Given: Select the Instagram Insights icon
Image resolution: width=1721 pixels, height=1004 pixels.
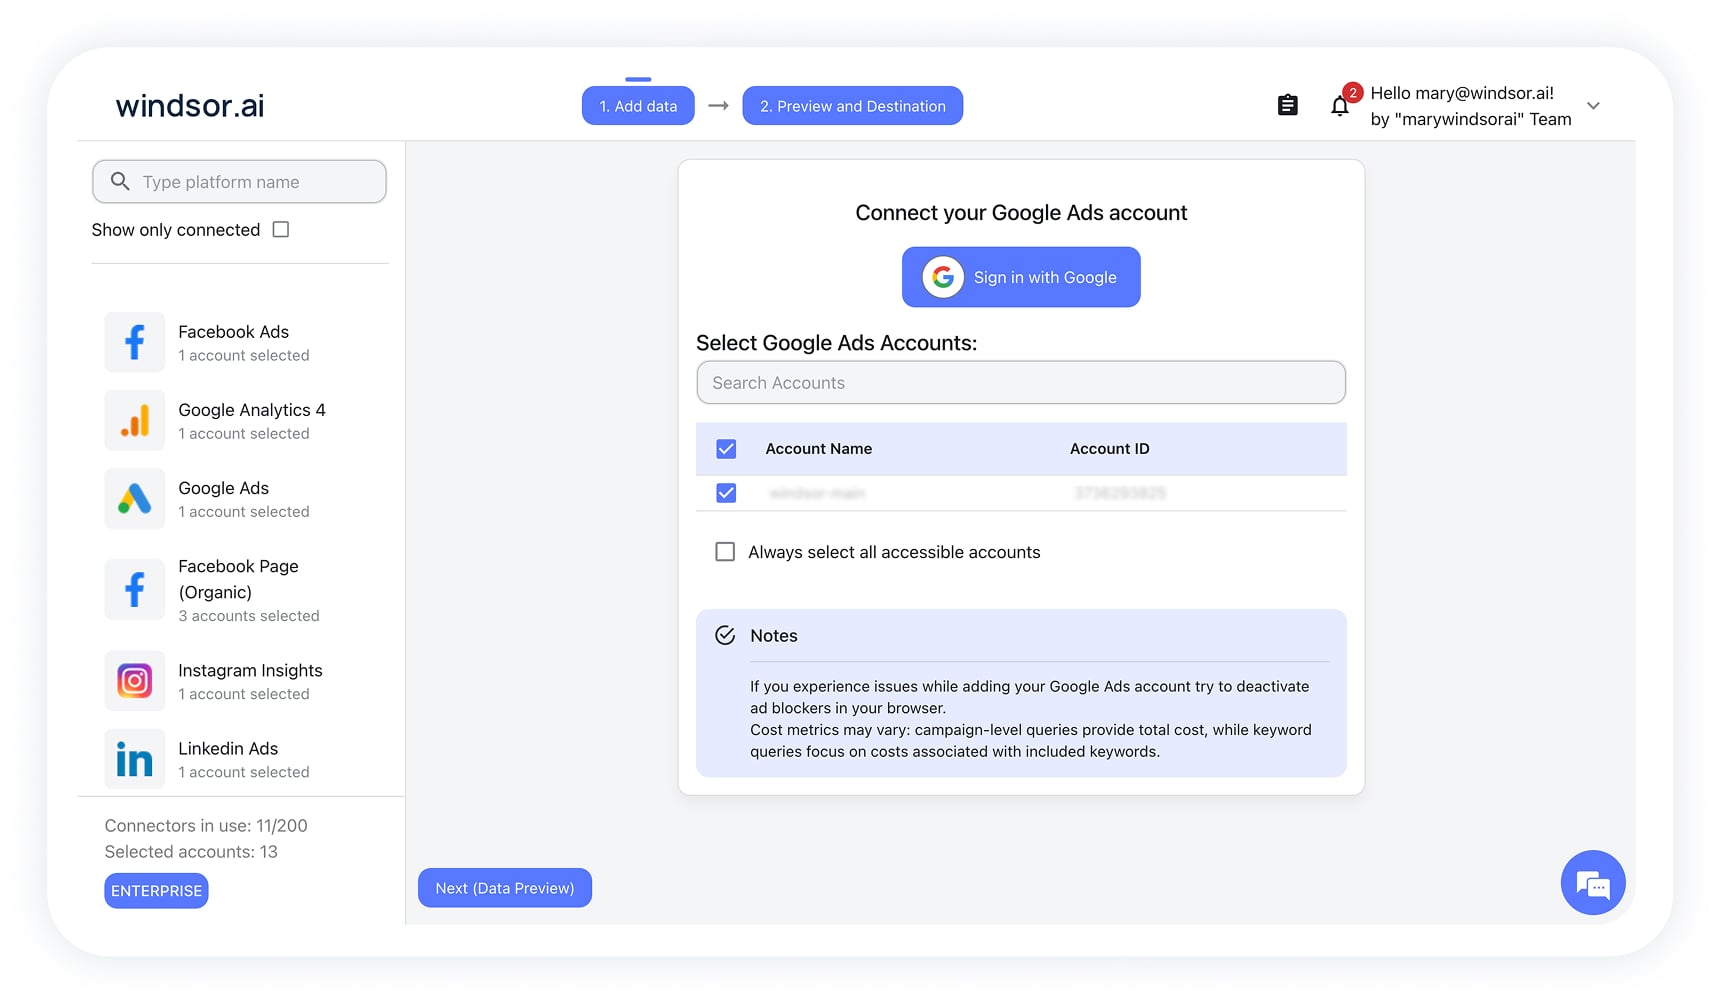Looking at the screenshot, I should [x=134, y=681].
